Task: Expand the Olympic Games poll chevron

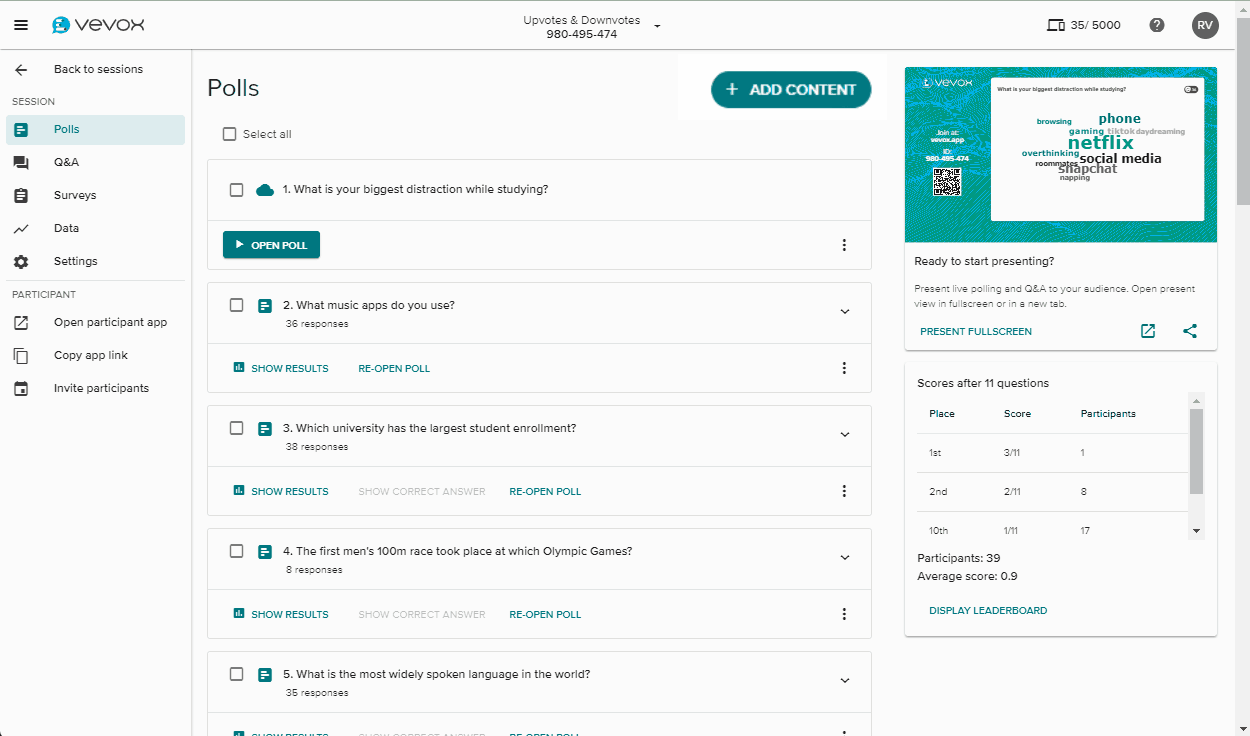Action: 844,558
